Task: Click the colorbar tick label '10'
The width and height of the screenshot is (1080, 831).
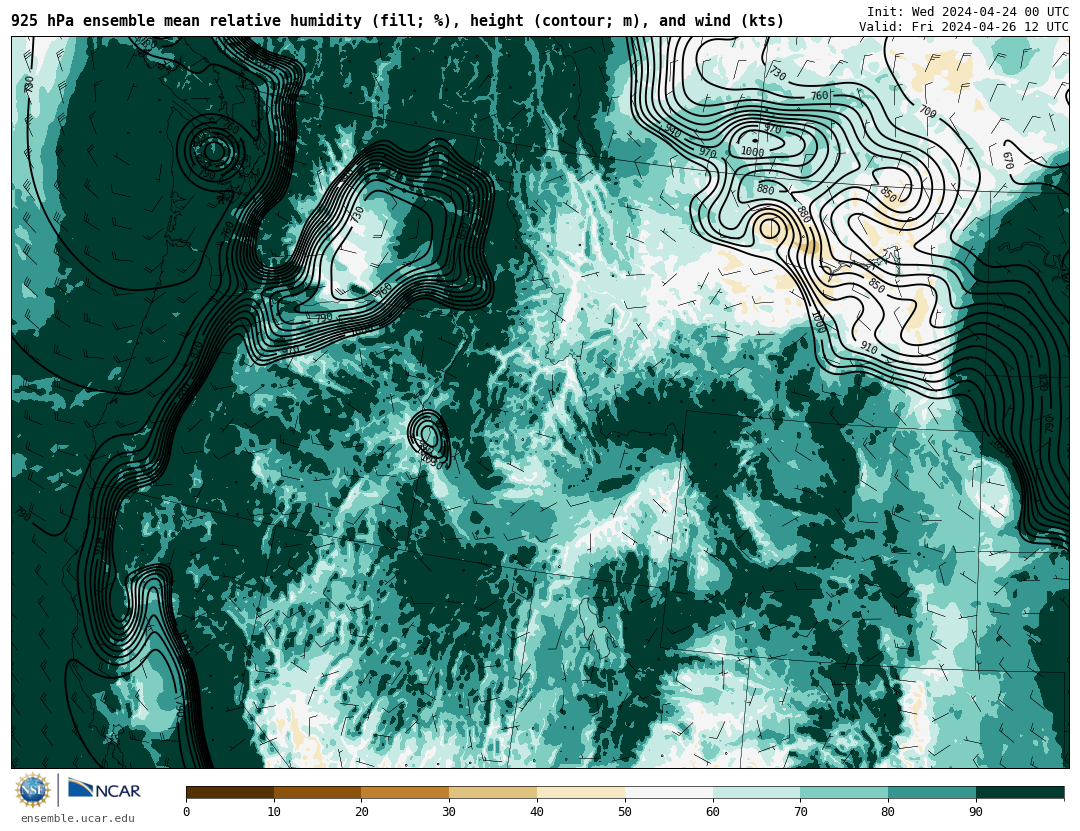Action: (274, 812)
